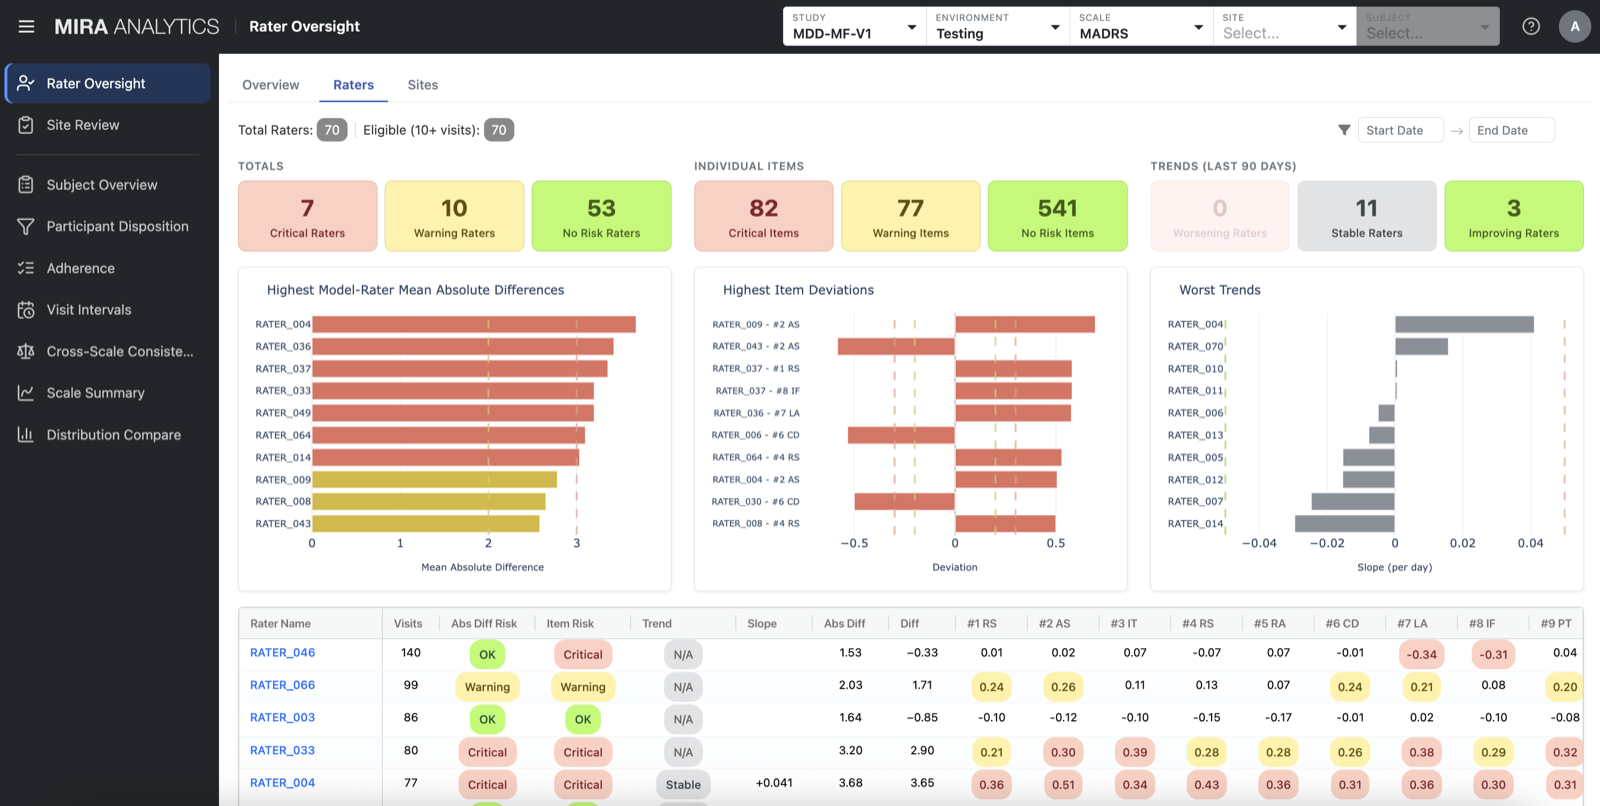
Task: Click the 77 Warning Items card
Action: point(910,216)
